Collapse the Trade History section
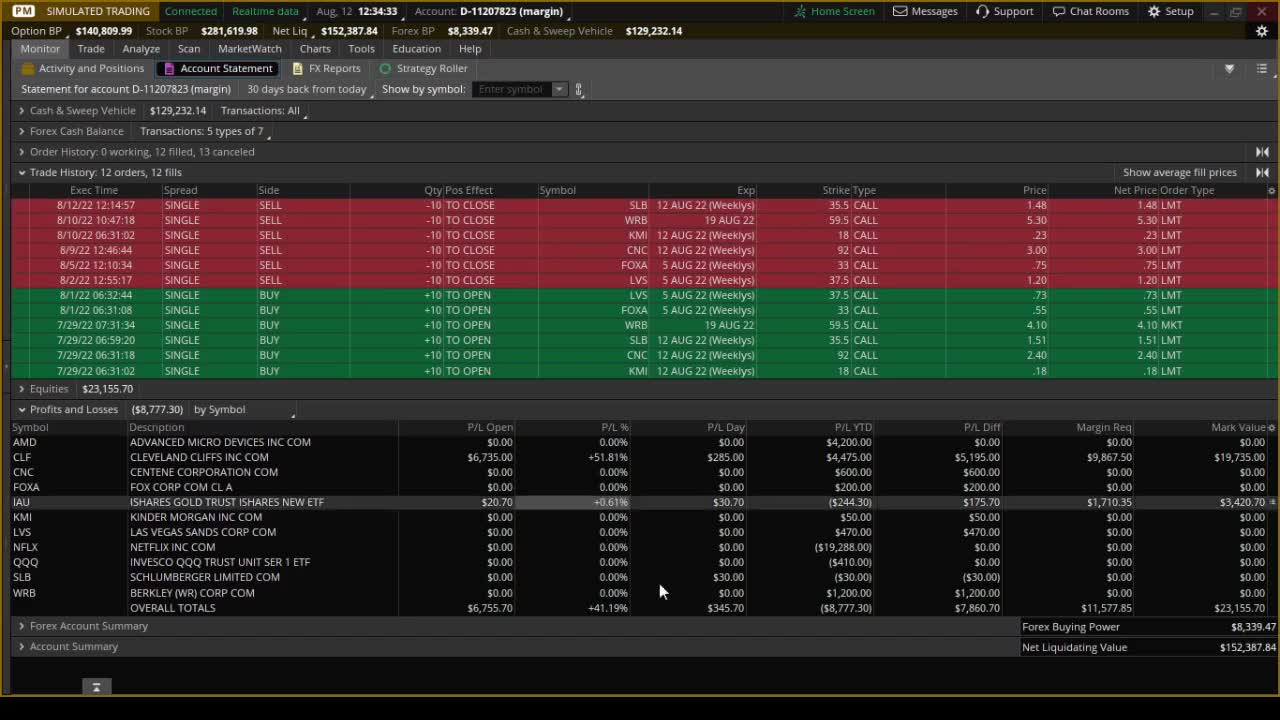Viewport: 1280px width, 720px height. [21, 172]
